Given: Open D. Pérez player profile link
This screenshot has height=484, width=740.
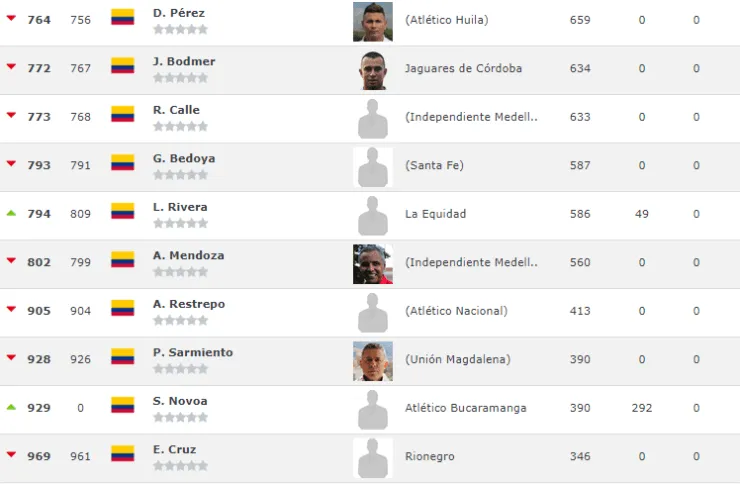Looking at the screenshot, I should [179, 13].
